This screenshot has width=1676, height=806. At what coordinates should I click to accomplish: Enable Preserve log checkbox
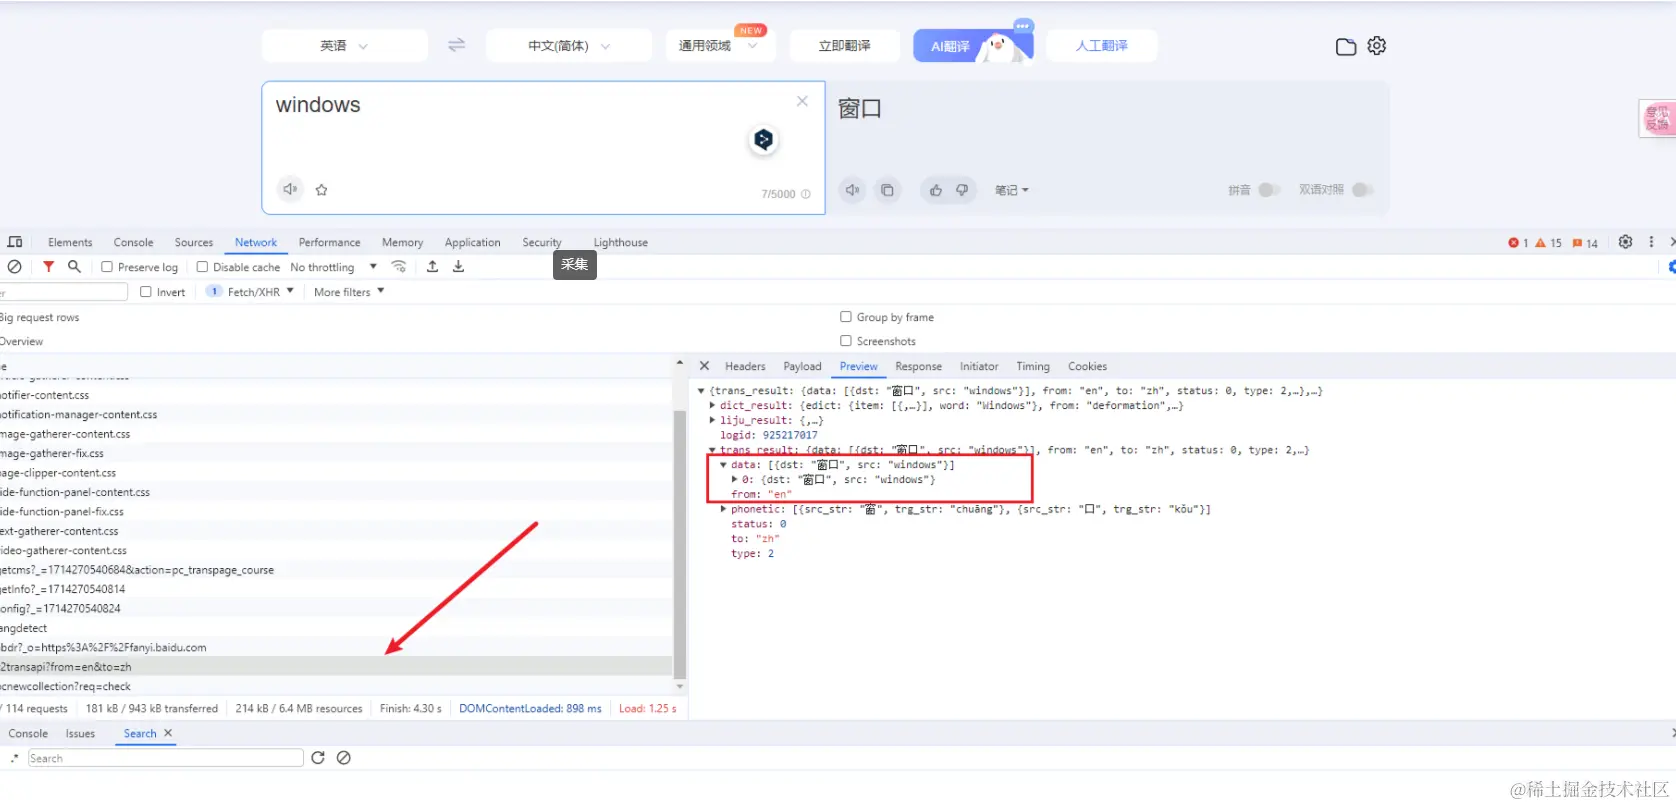[107, 267]
